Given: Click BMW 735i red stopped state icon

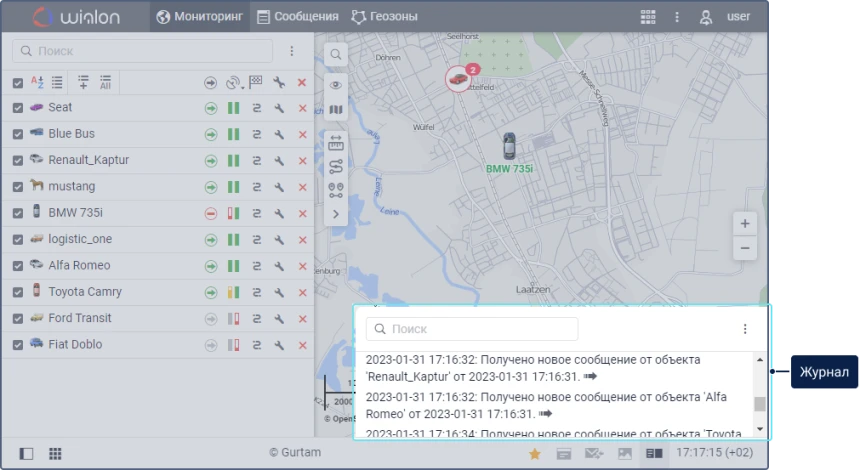Looking at the screenshot, I should point(211,213).
